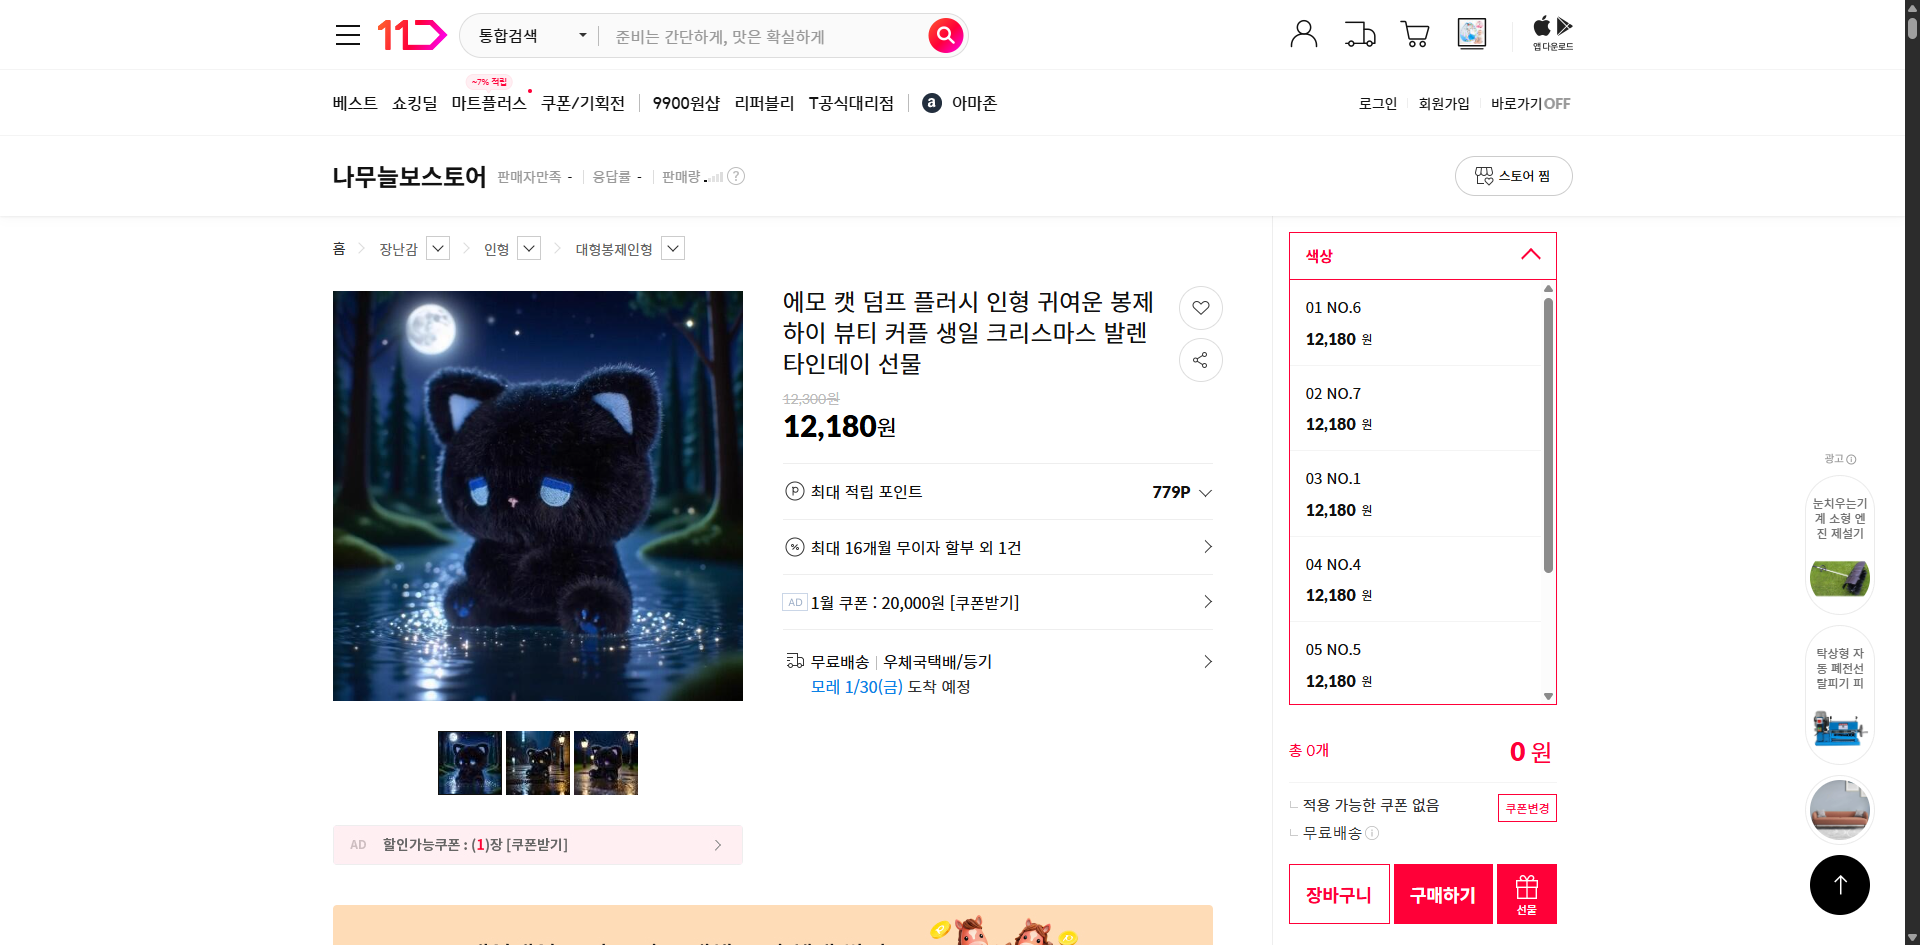Open My Account via the person icon
1920x945 pixels.
tap(1303, 33)
